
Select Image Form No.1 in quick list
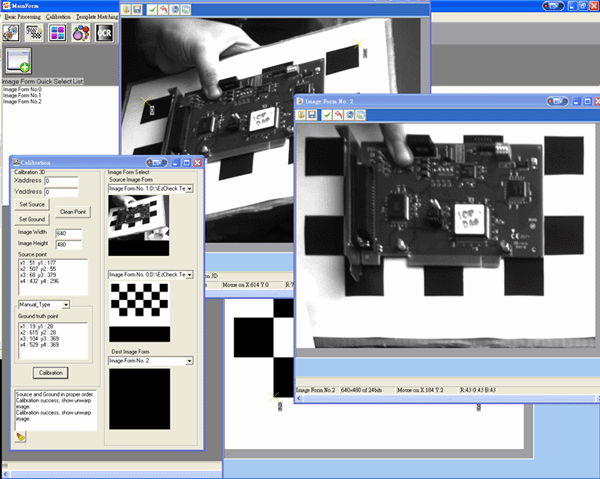point(22,95)
